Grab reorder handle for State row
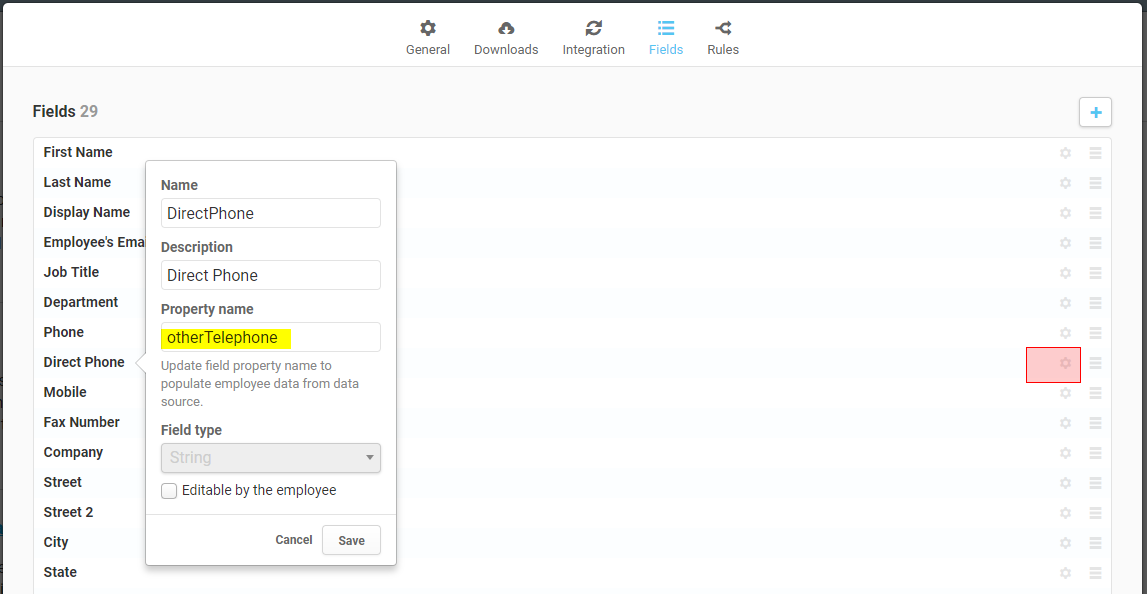 pyautogui.click(x=1095, y=573)
